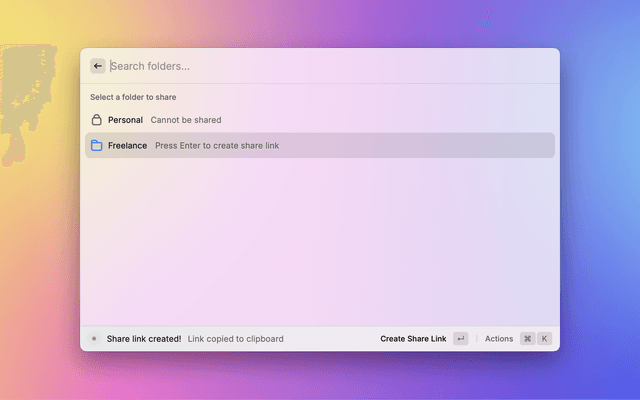Image resolution: width=640 pixels, height=400 pixels.
Task: Click the Create Share Link button
Action: click(413, 339)
